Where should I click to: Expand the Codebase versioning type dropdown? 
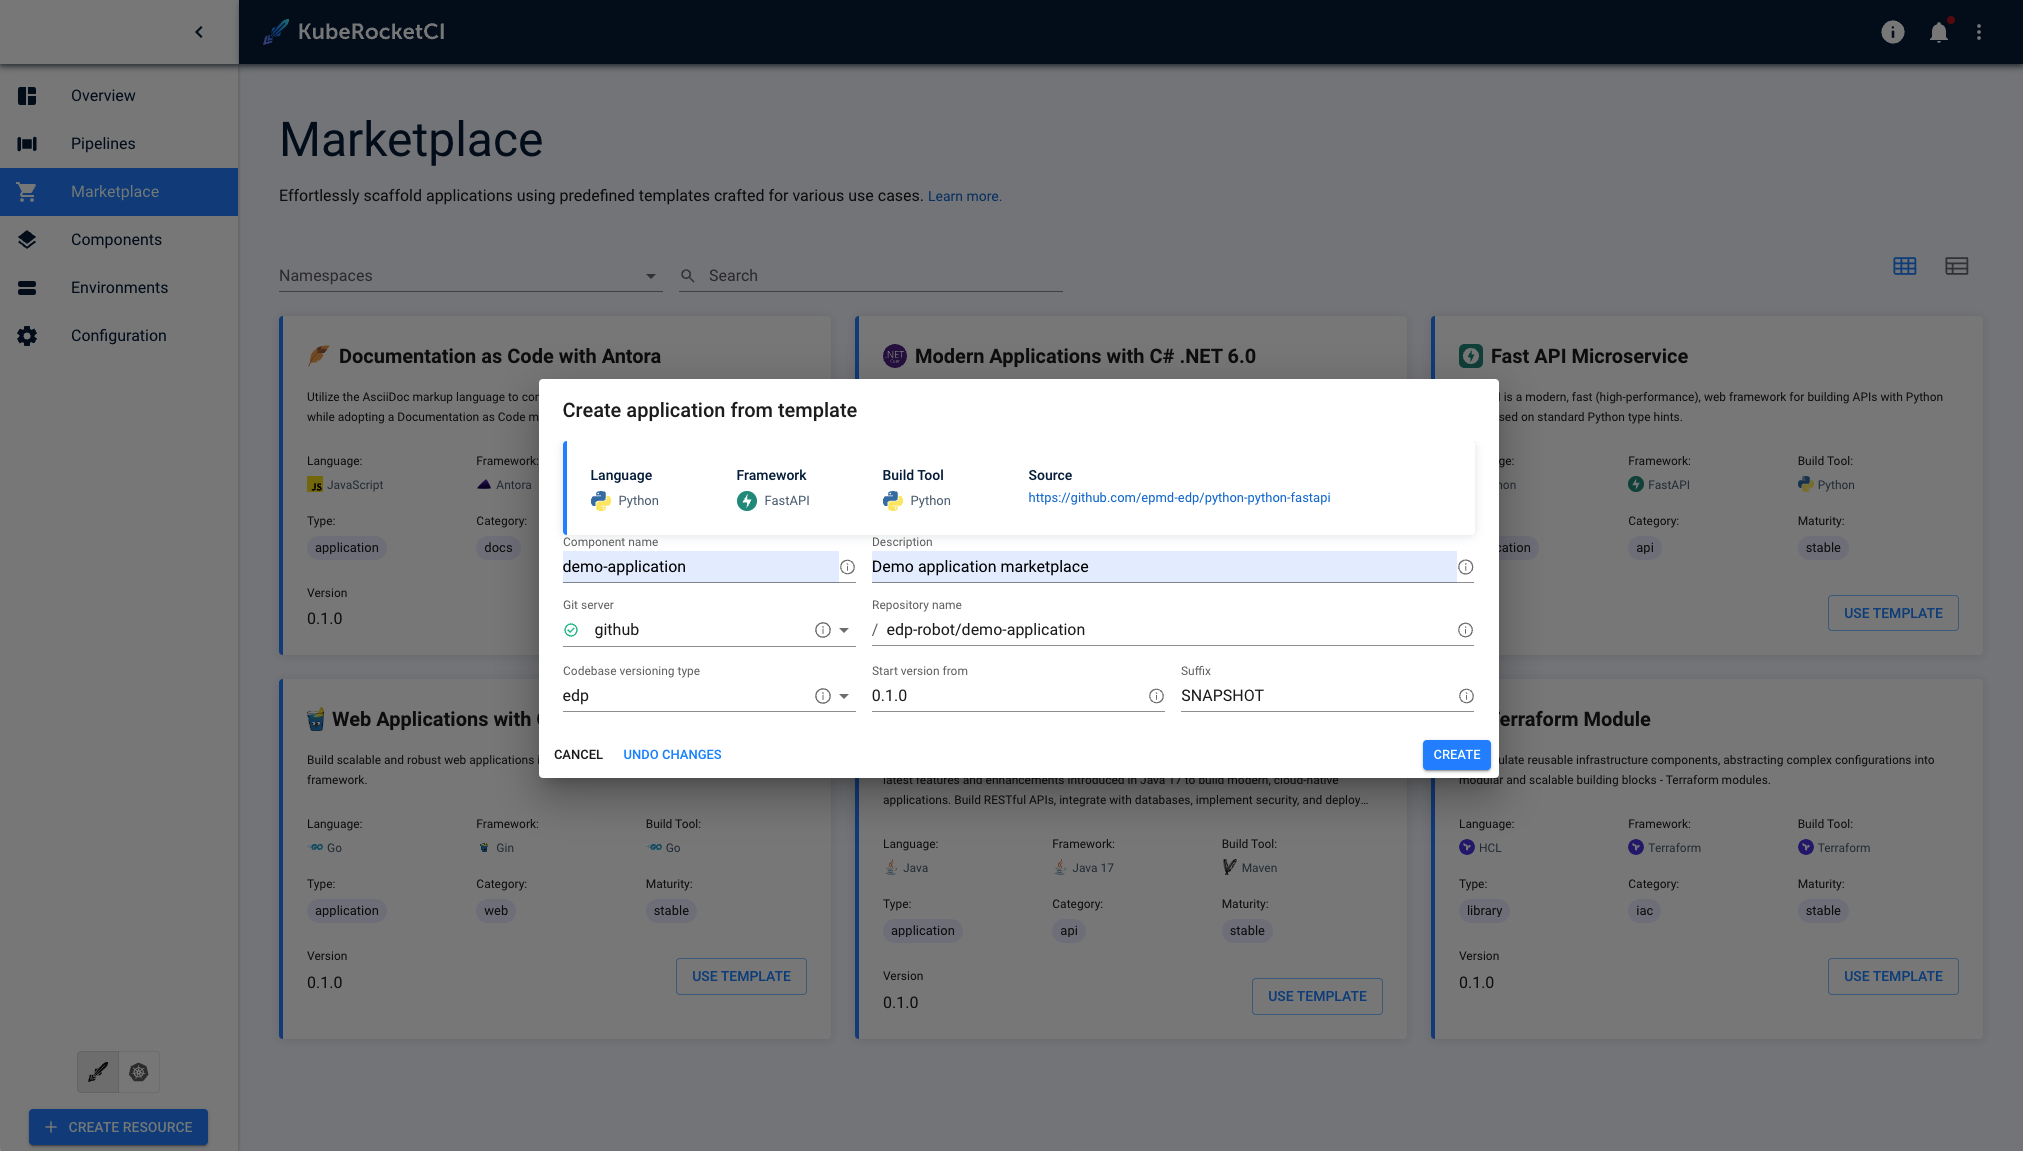click(846, 696)
